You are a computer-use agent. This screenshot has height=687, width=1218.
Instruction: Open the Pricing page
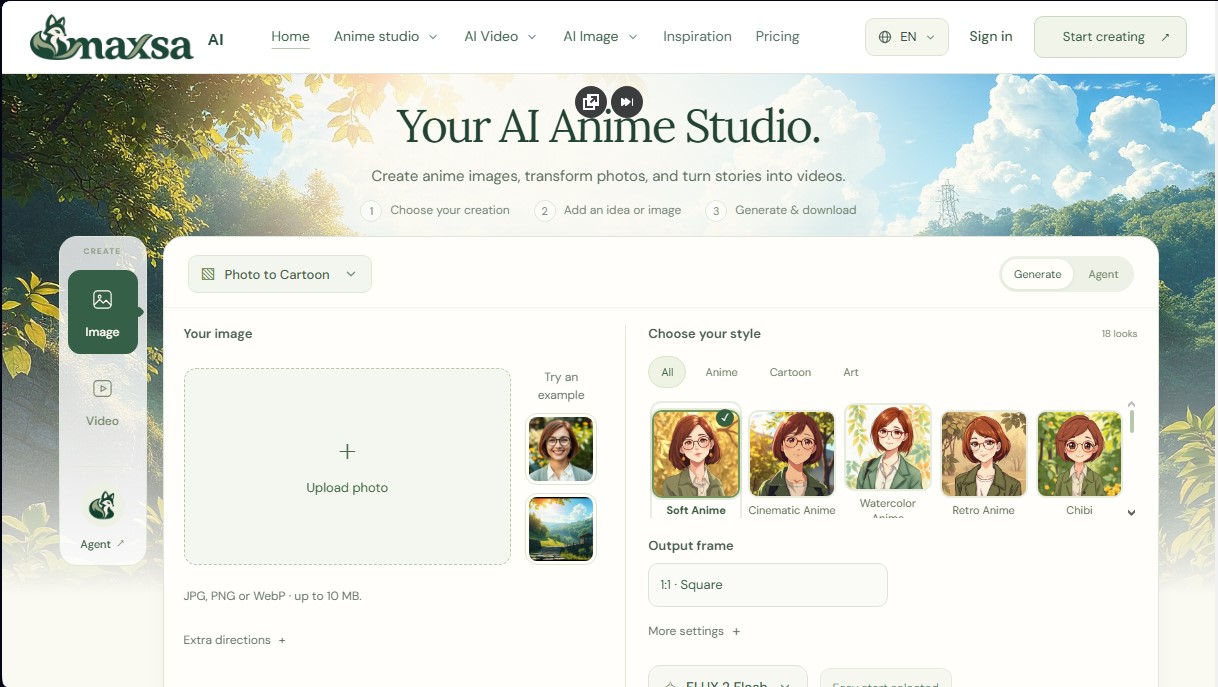click(777, 37)
